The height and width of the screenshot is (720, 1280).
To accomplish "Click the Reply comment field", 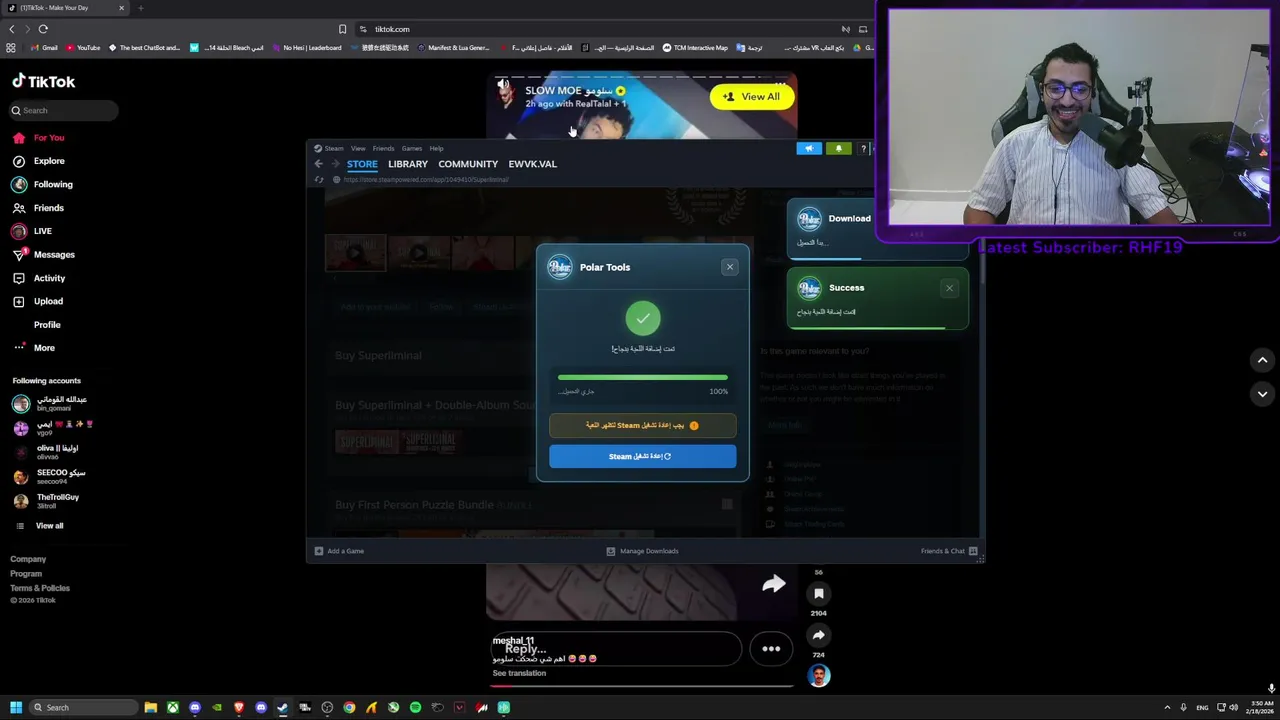I will pos(615,649).
